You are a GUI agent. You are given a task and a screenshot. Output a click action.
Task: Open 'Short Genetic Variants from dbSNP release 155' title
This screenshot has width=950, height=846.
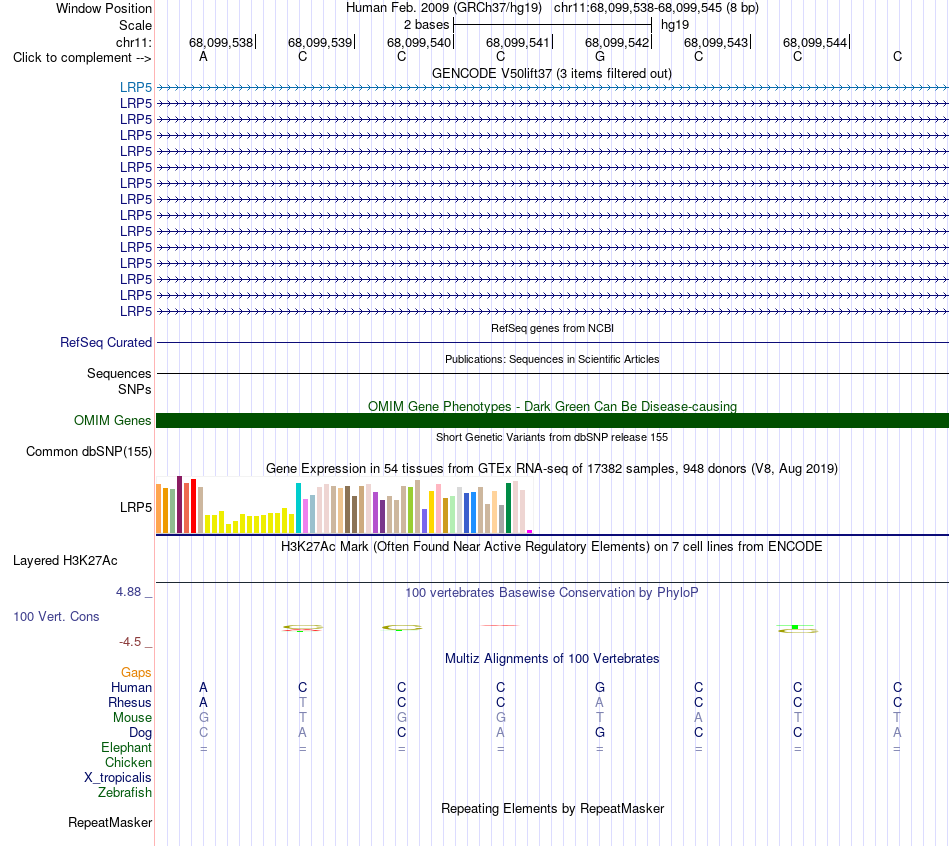click(552, 437)
